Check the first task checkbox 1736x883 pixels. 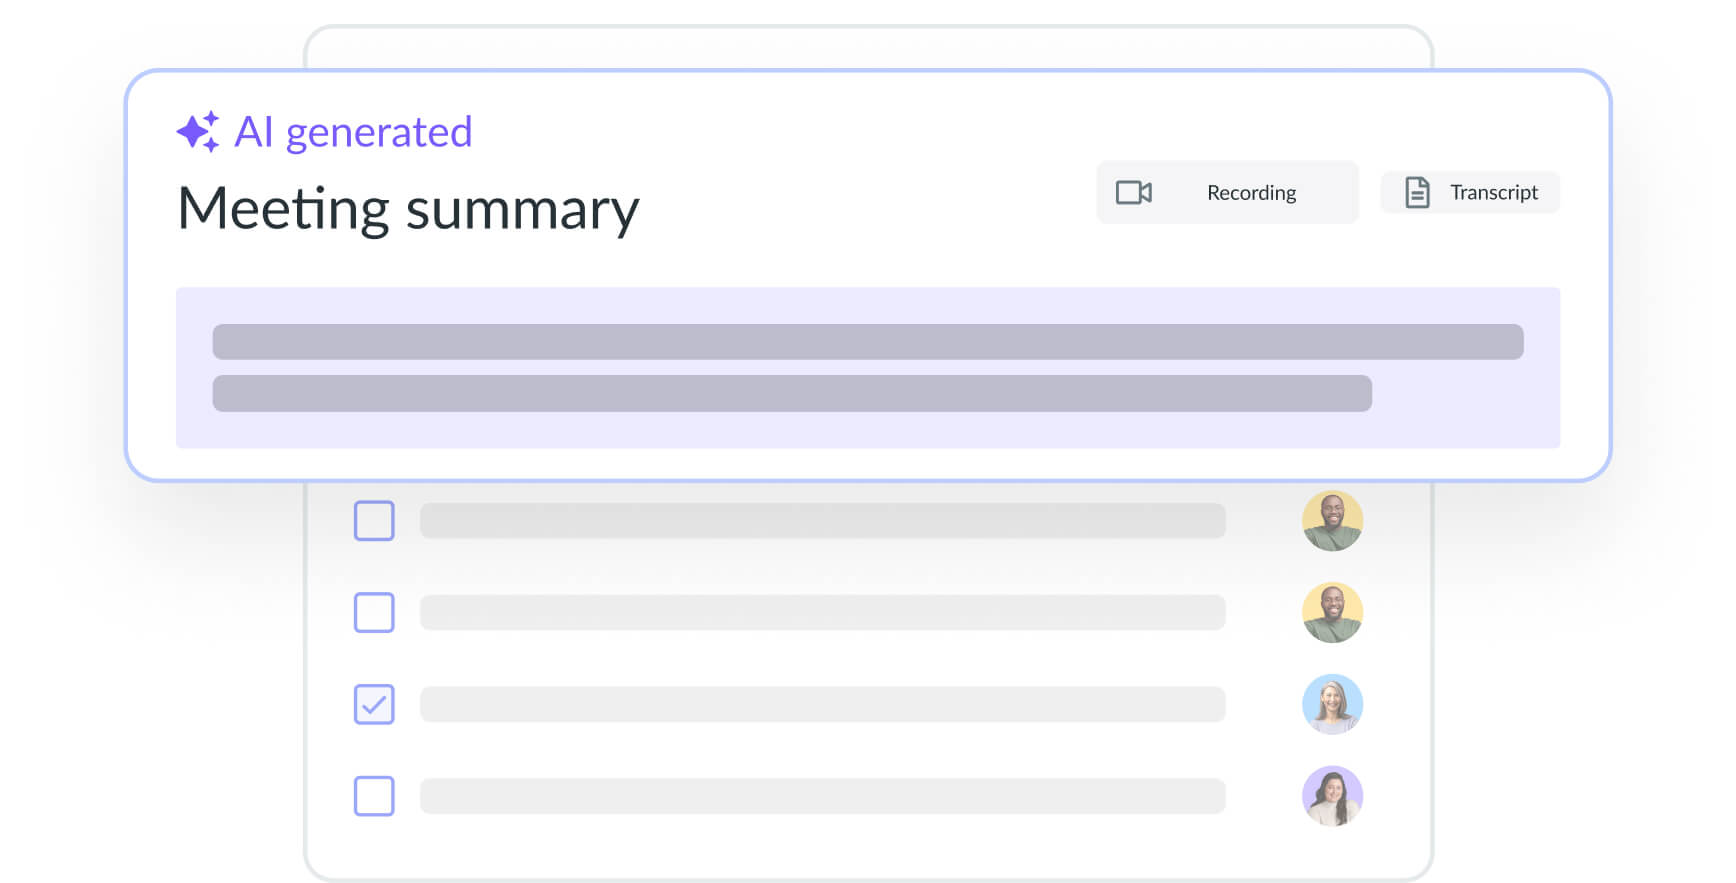coord(374,521)
